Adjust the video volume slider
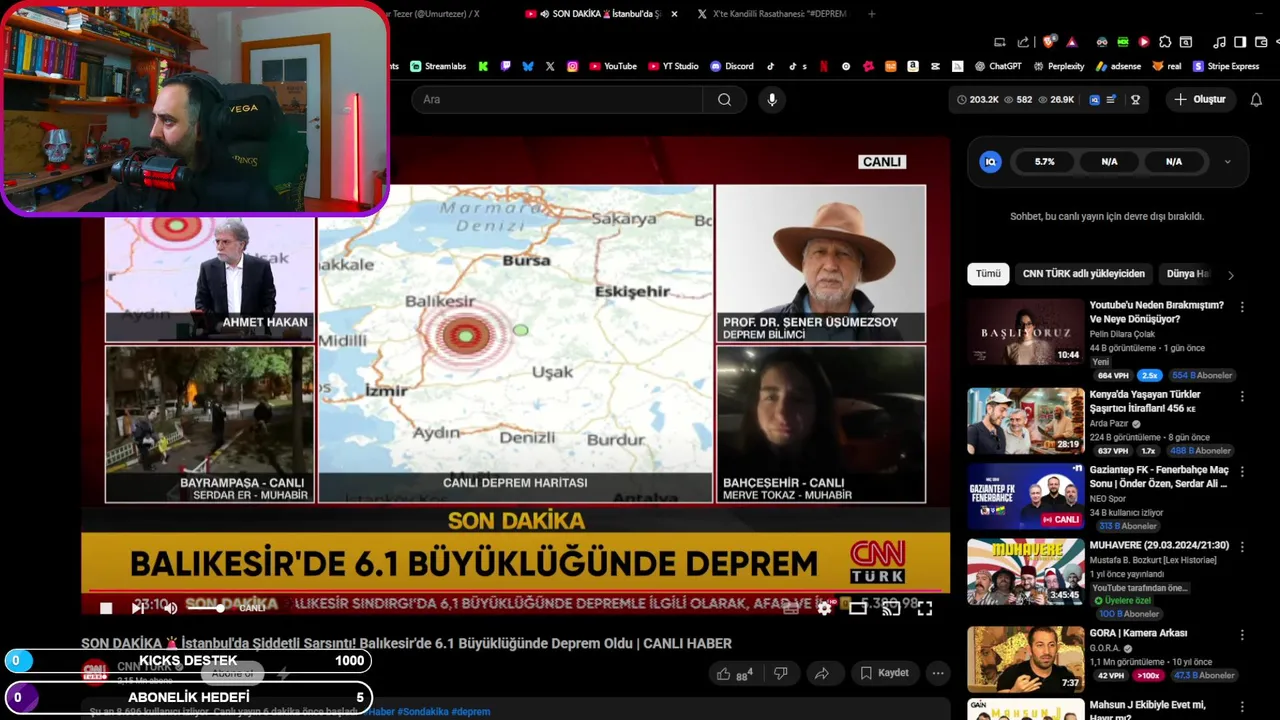This screenshot has width=1280, height=720. click(x=205, y=608)
